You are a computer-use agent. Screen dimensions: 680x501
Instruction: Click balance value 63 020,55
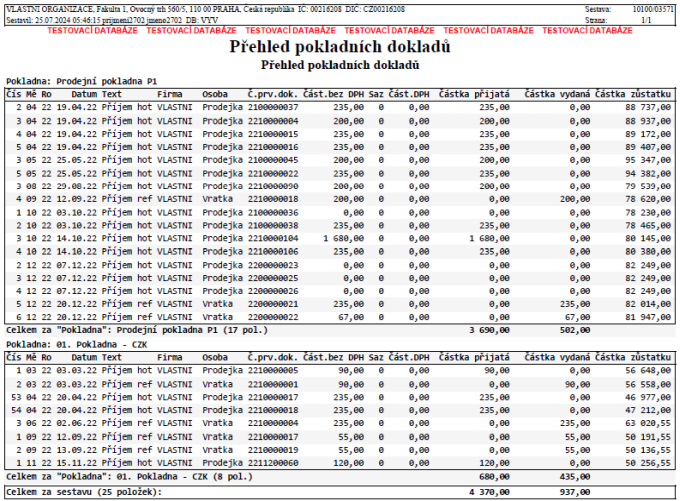coord(648,423)
